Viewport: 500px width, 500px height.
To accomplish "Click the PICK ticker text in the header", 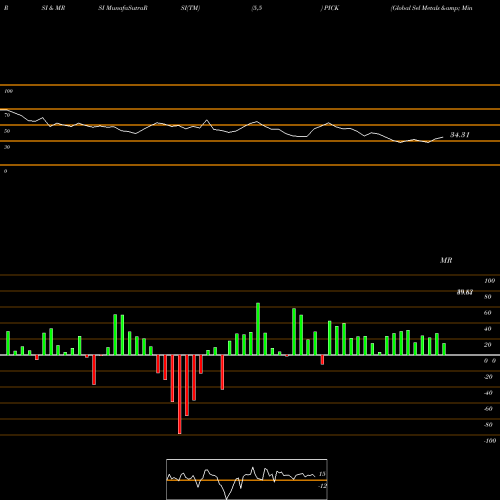I will coord(331,8).
